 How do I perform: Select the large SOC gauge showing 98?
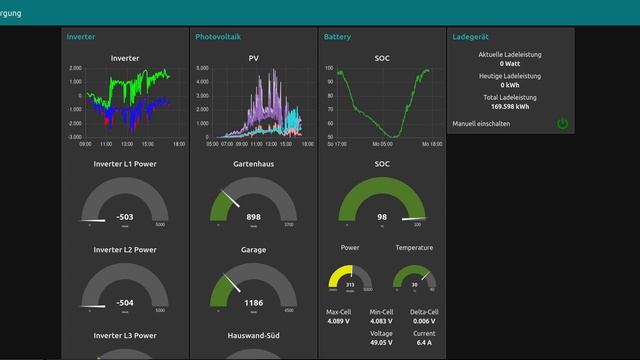[x=382, y=202]
